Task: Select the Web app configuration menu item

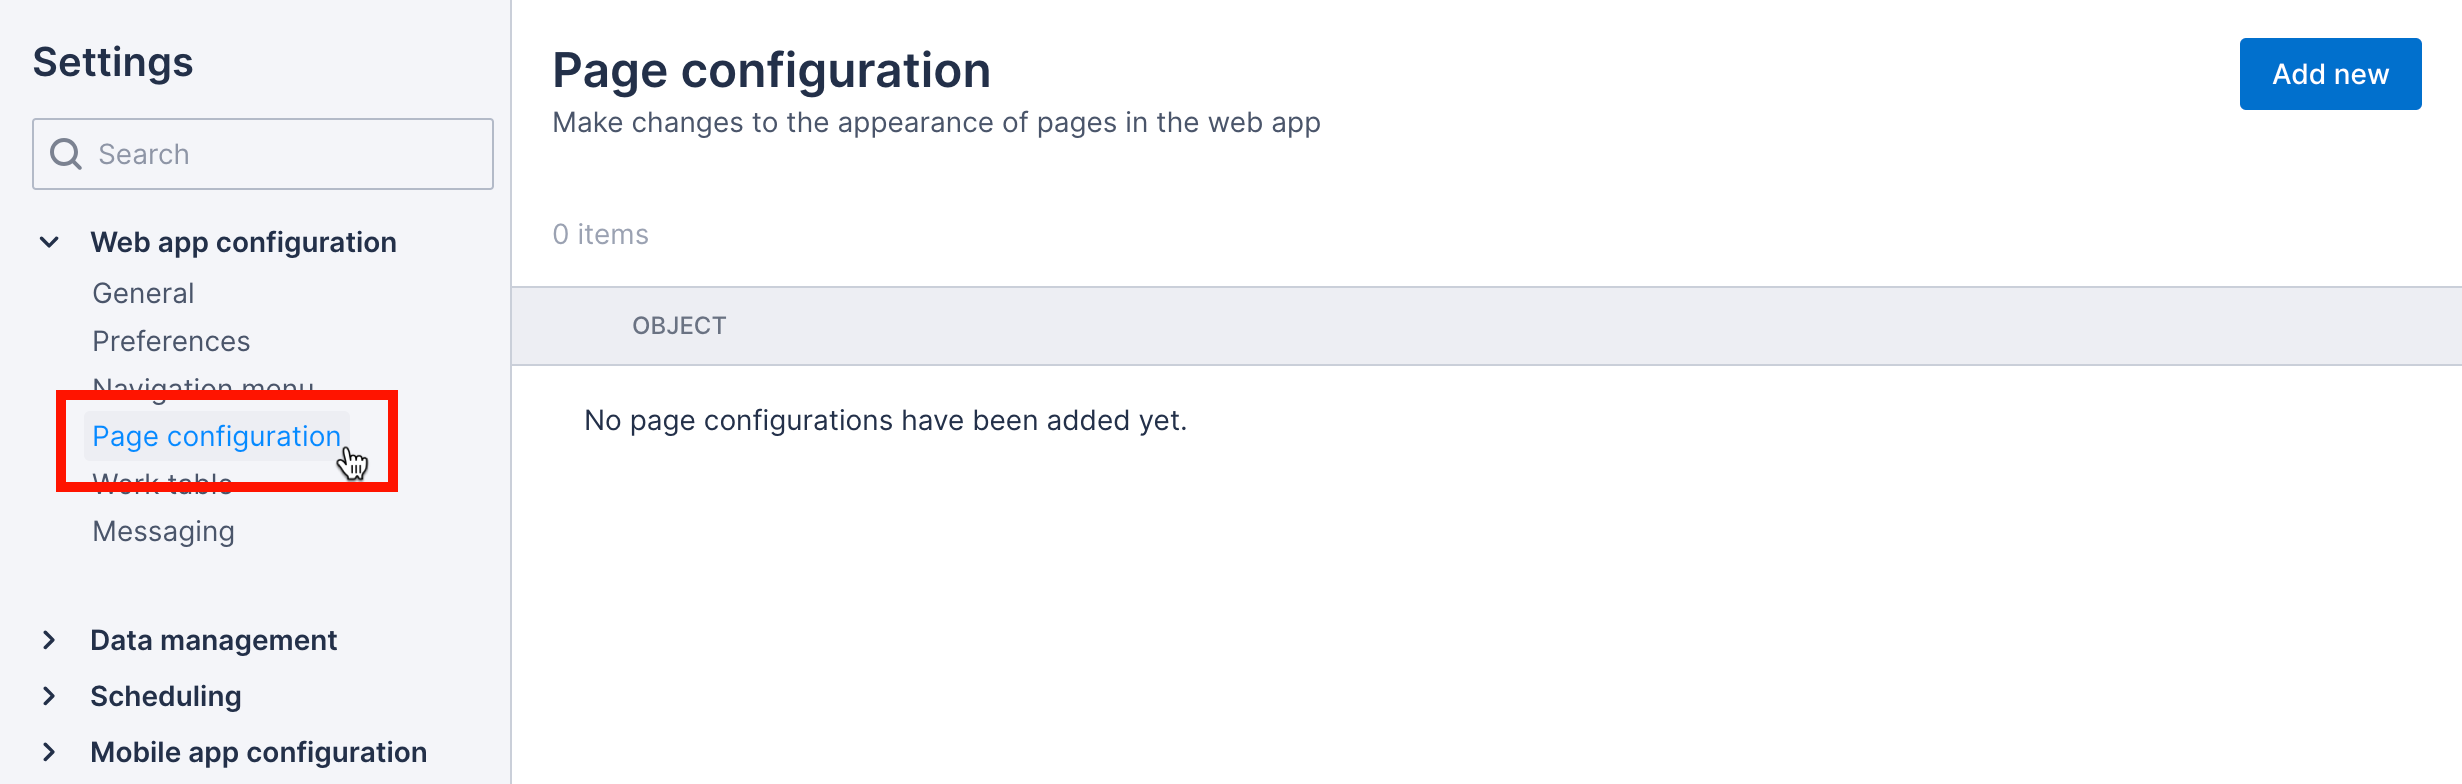Action: click(x=242, y=241)
